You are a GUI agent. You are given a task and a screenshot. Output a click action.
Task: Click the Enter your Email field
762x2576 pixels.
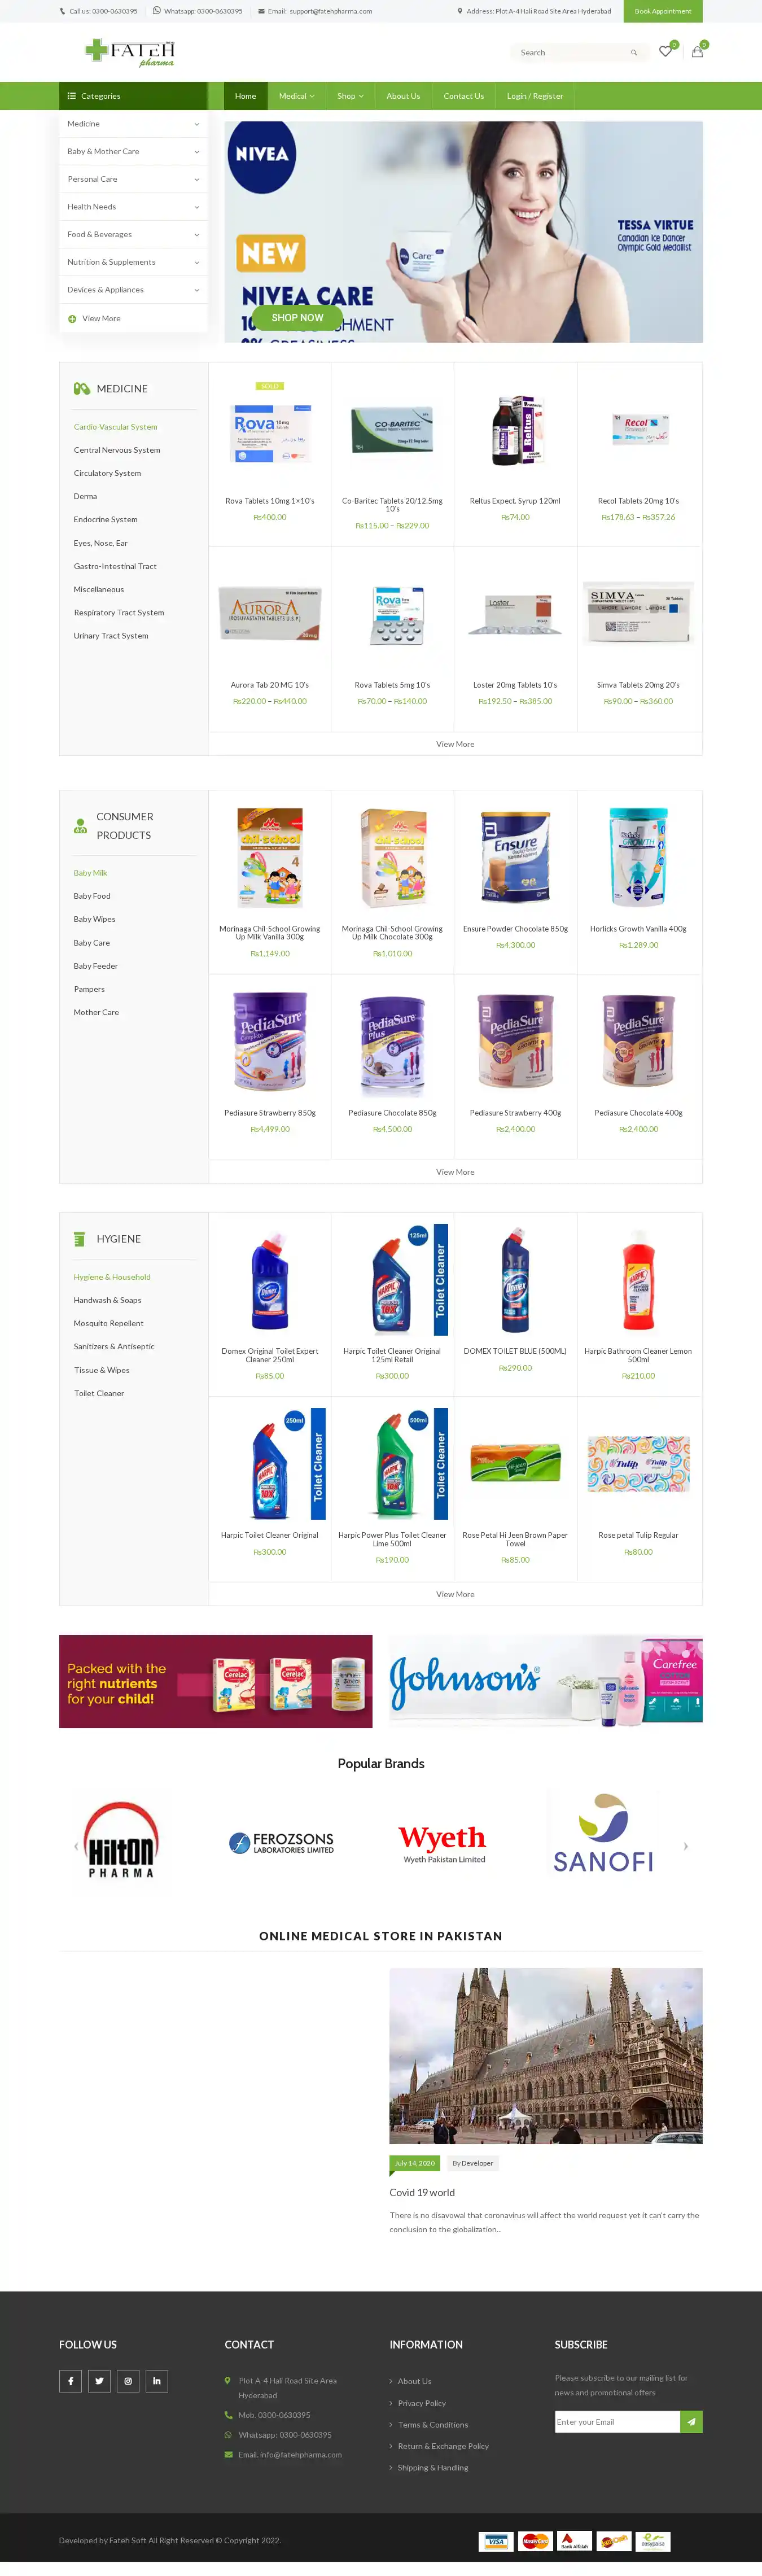(617, 2421)
